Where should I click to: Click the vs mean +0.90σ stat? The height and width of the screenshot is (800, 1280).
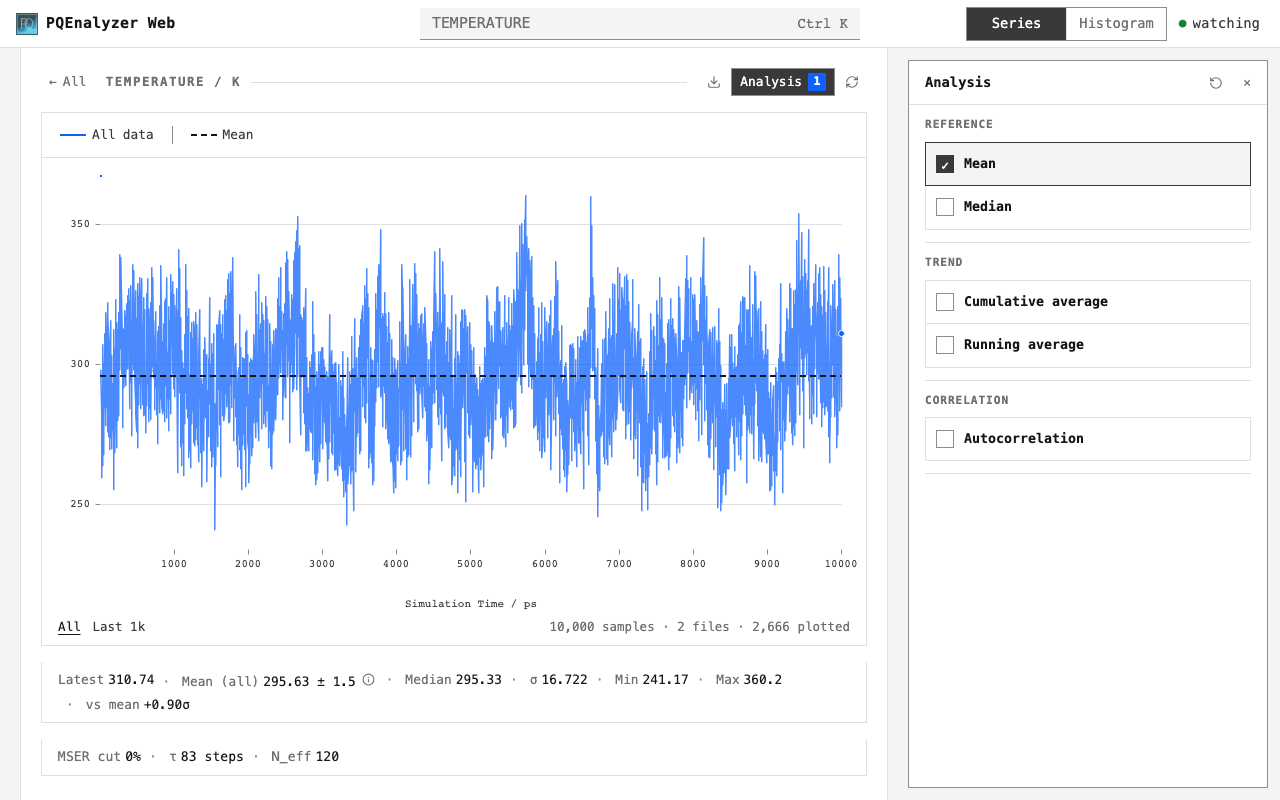[138, 705]
